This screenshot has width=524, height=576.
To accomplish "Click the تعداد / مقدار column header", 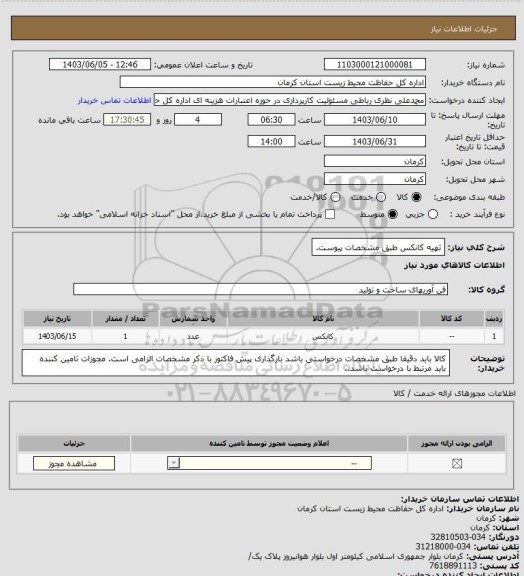I will [125, 319].
